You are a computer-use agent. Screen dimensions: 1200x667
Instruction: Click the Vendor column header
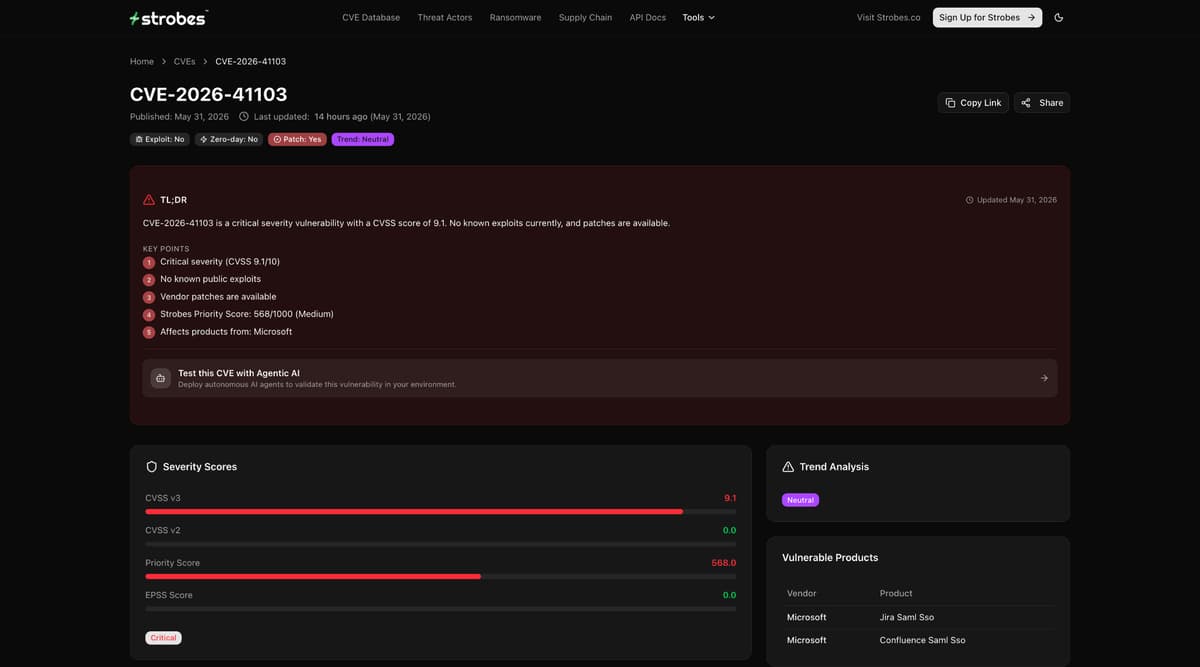802,593
